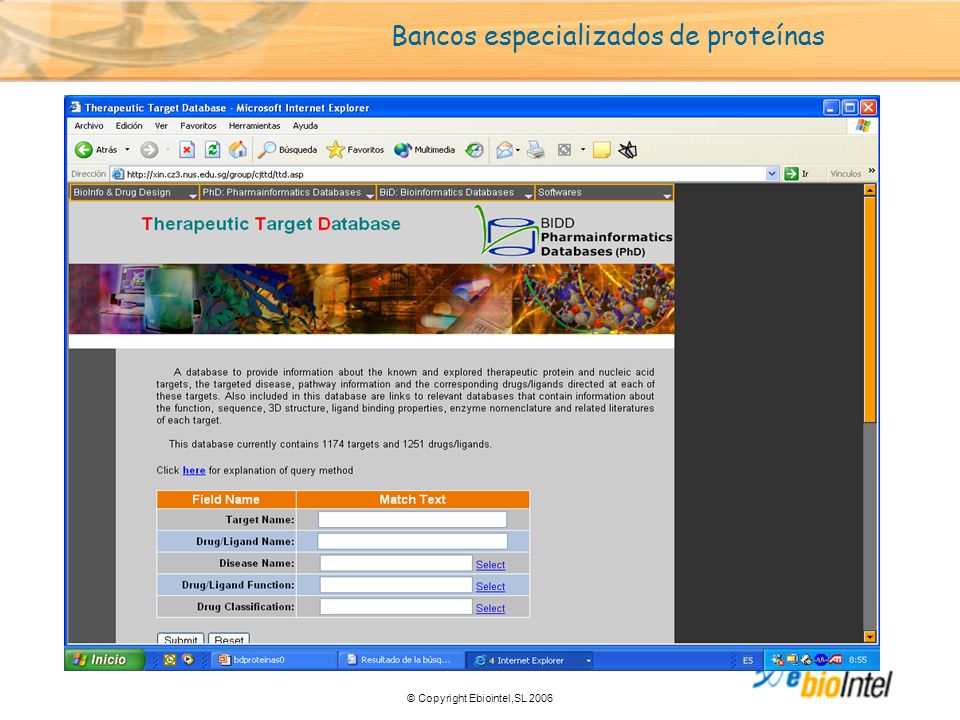
Task: Click the scrollbar up arrow
Action: point(869,190)
